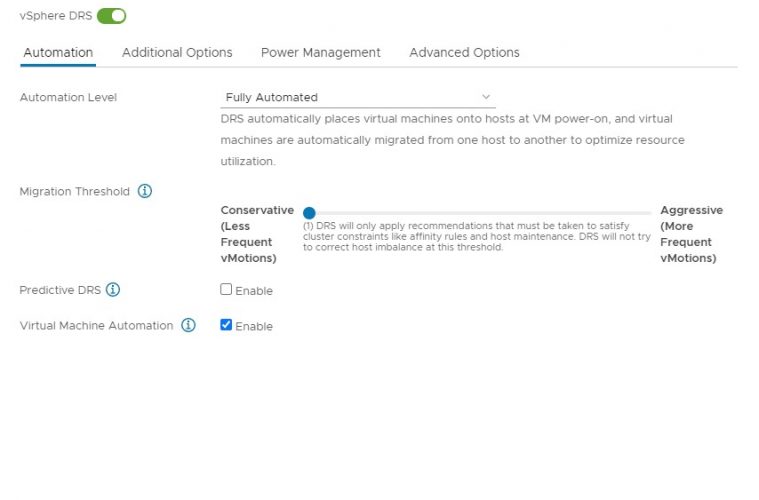Click the Virtual Machine Automation label text
The height and width of the screenshot is (500, 759).
click(96, 325)
